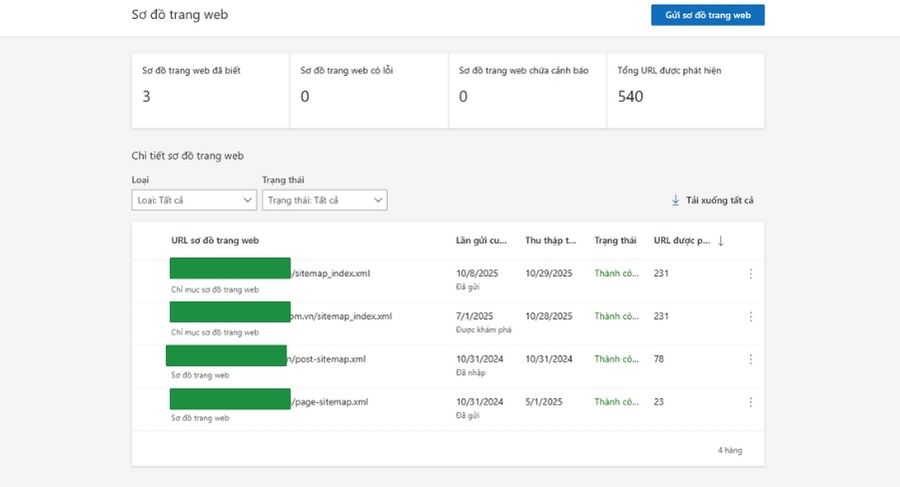
Task: Select the 'Sơ đồ trang web có lỗi' card
Action: coord(369,91)
